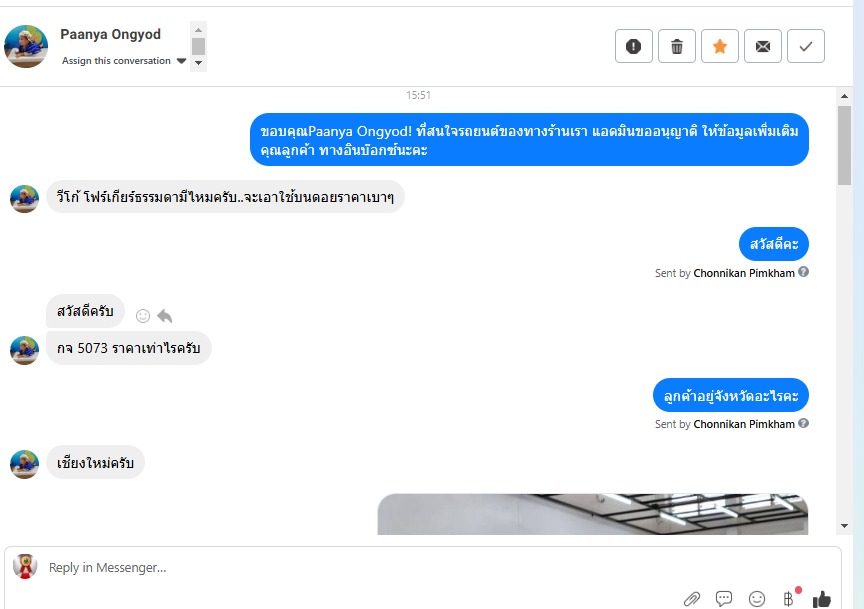Delete conversation using trash icon
Screen dimensions: 864x609
point(677,46)
